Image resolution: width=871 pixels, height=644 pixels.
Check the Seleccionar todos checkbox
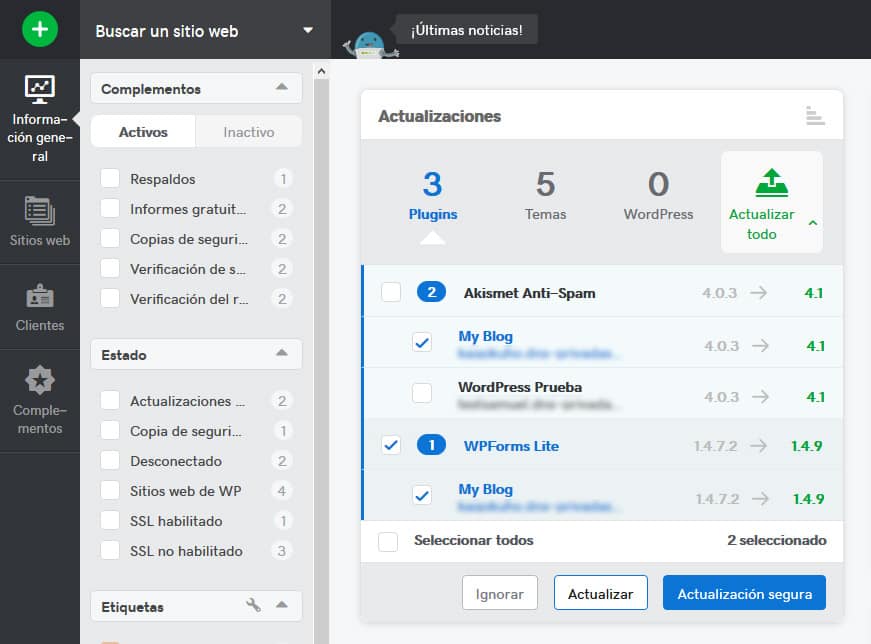click(388, 541)
